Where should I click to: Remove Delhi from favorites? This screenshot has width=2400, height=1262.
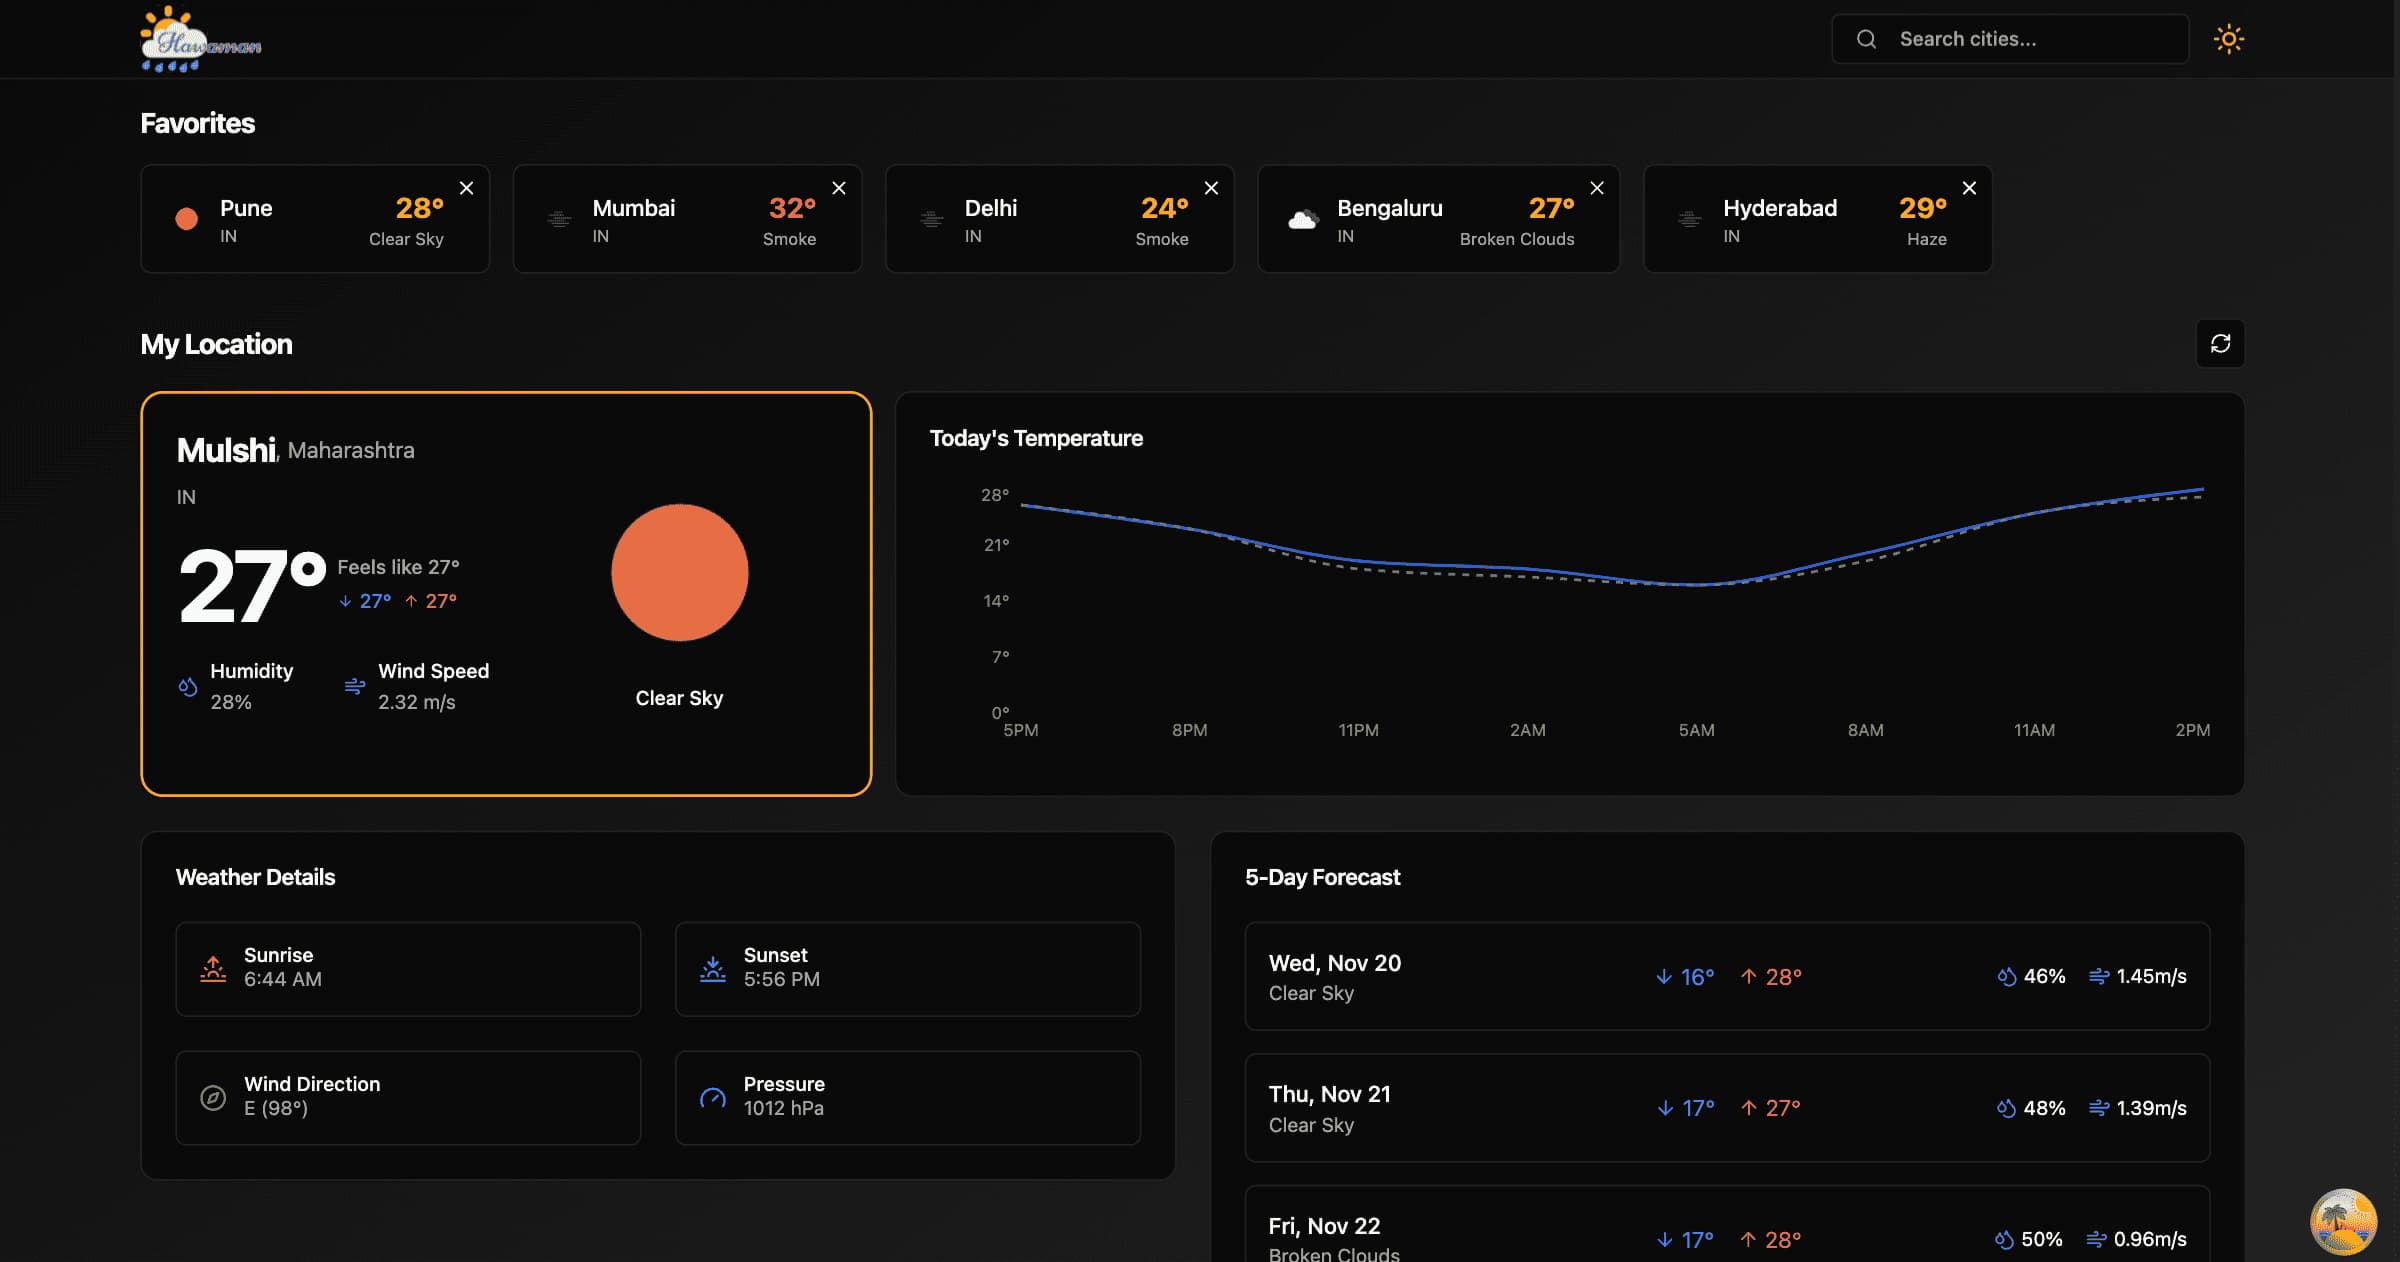coord(1211,188)
